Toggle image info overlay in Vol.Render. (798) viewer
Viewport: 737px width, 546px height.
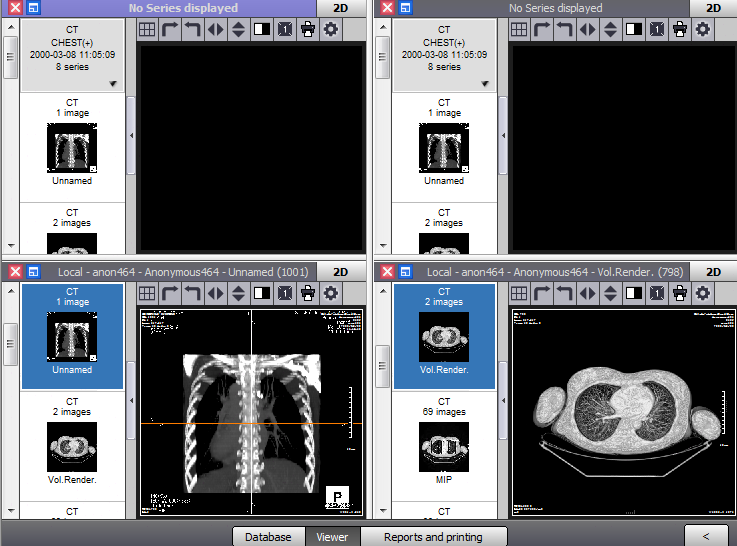coord(657,294)
